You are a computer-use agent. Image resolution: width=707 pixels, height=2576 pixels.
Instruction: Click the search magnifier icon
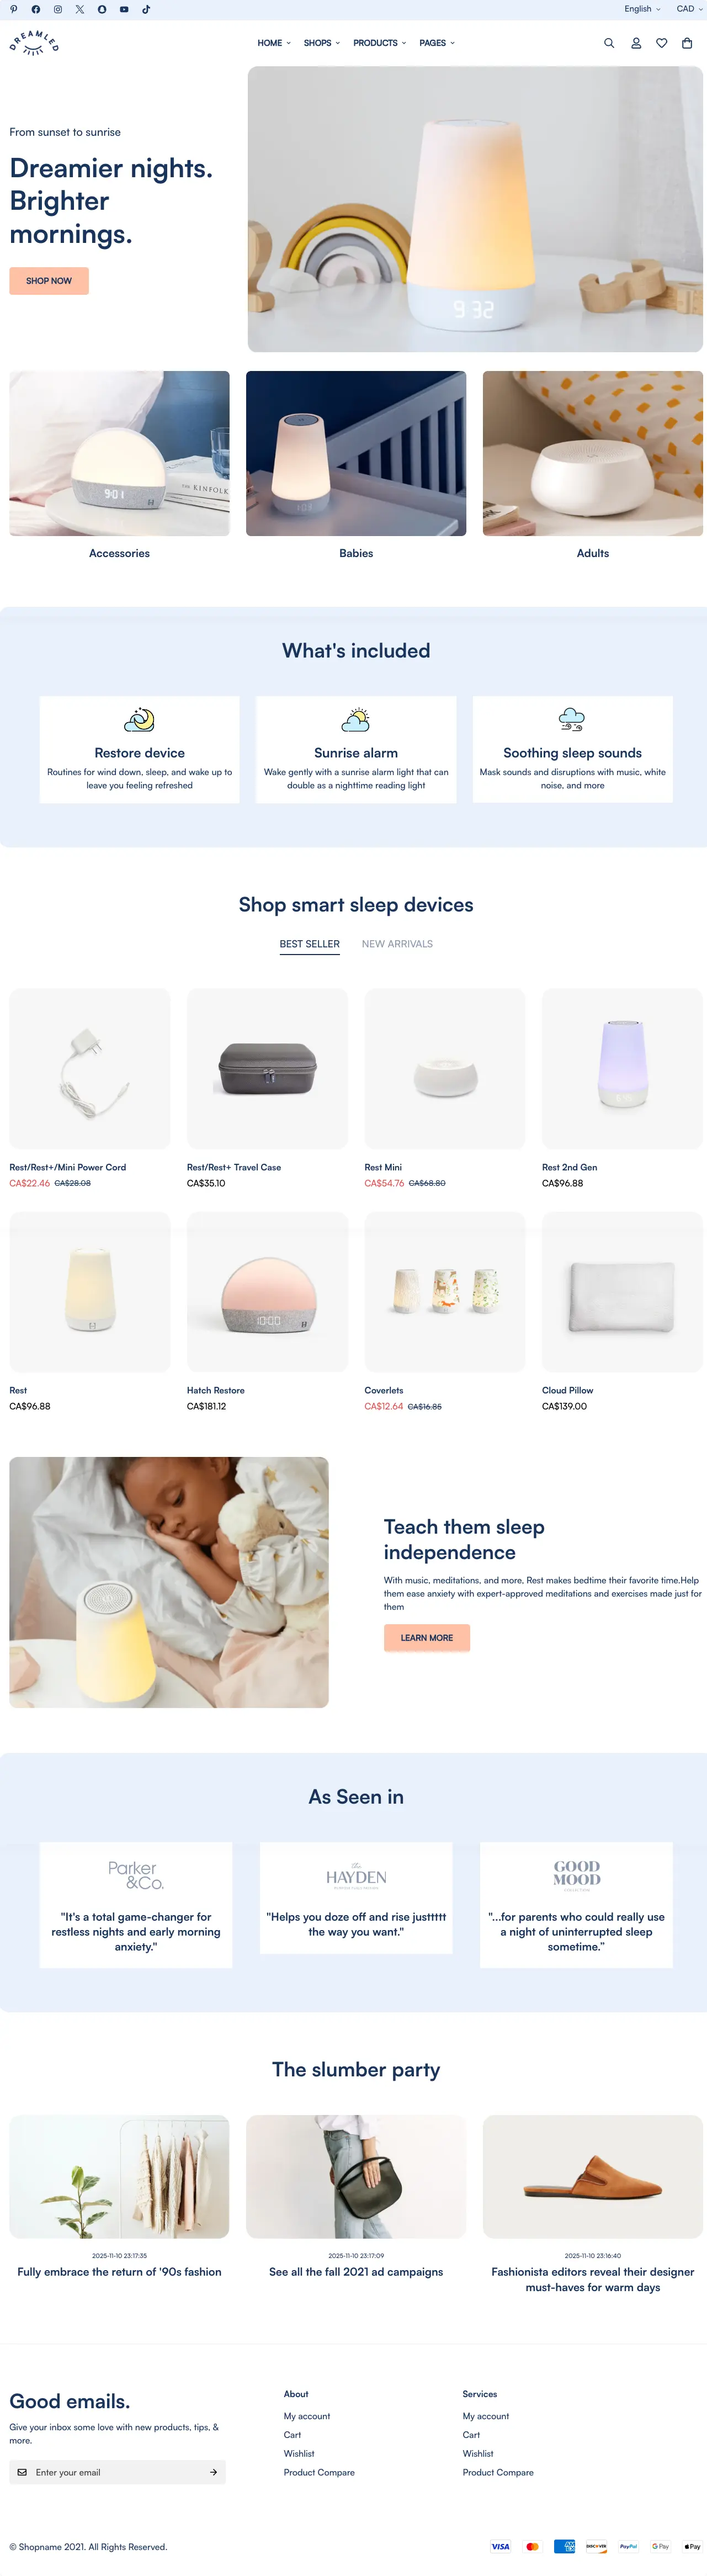tap(609, 43)
